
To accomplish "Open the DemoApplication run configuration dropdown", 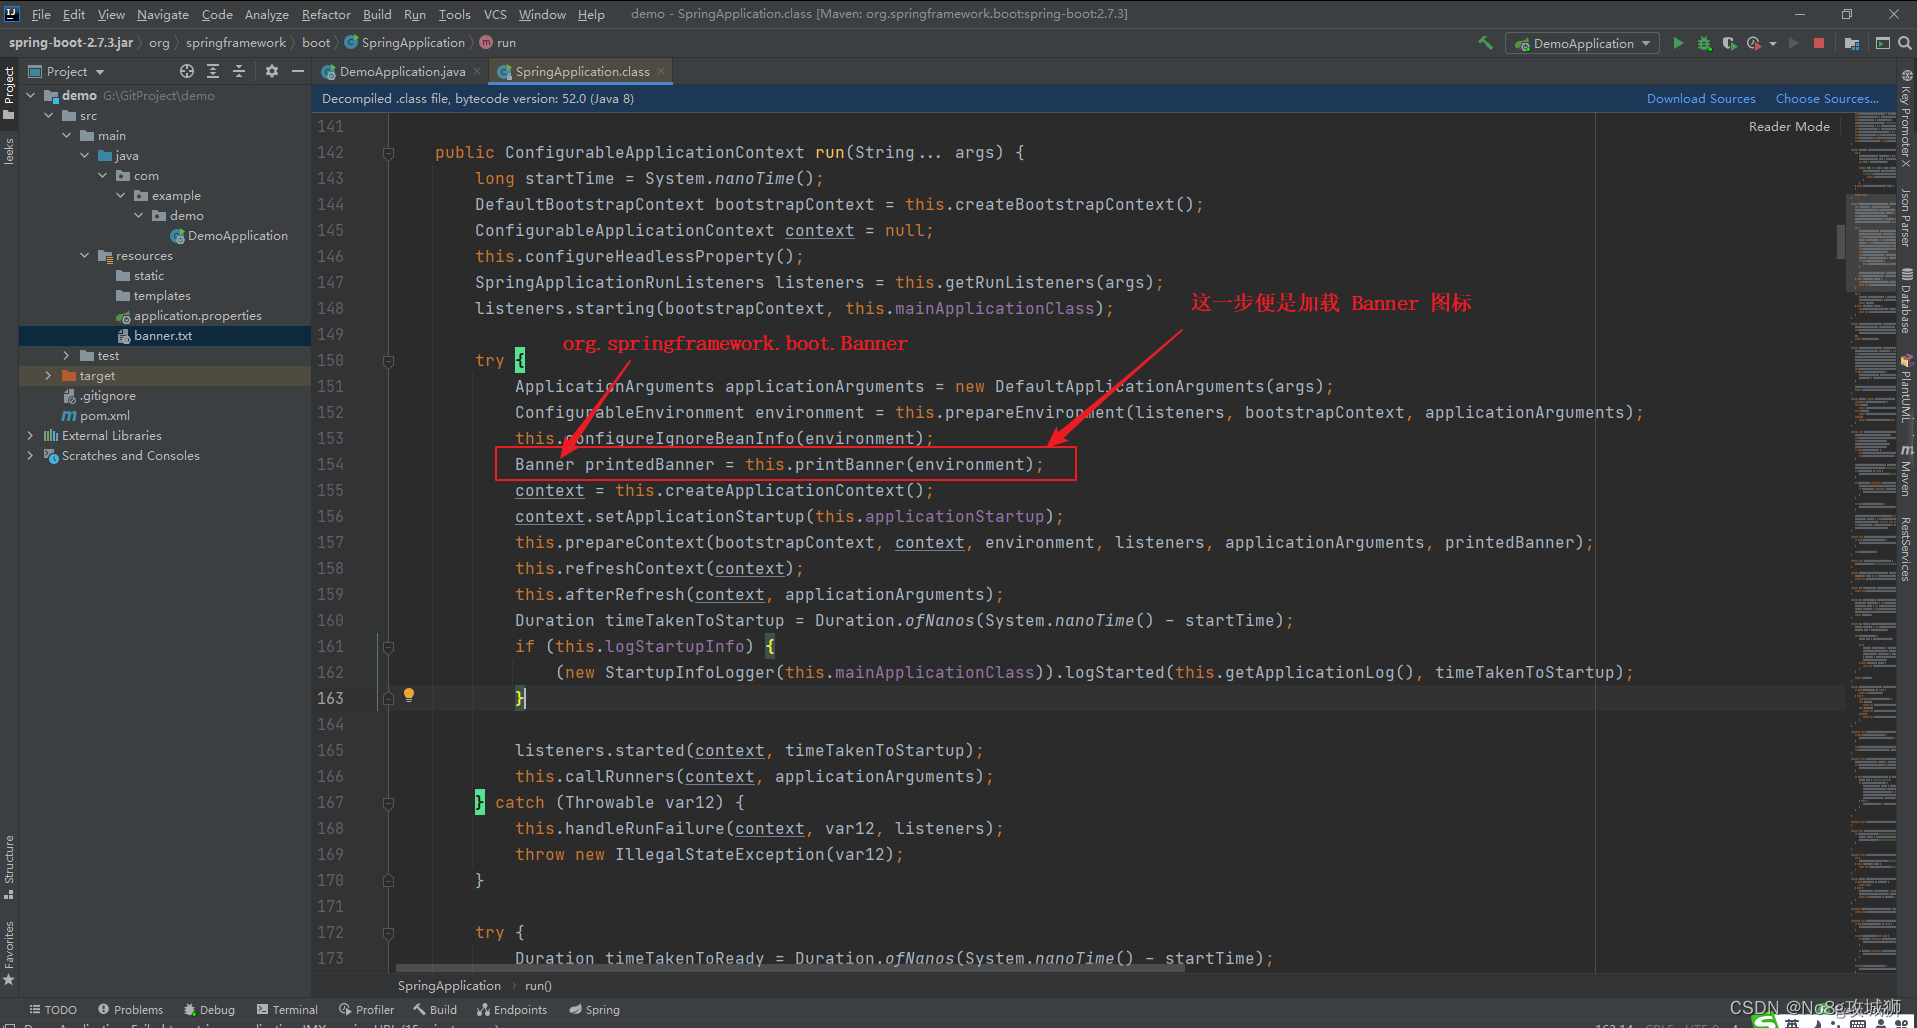I will [x=1583, y=43].
